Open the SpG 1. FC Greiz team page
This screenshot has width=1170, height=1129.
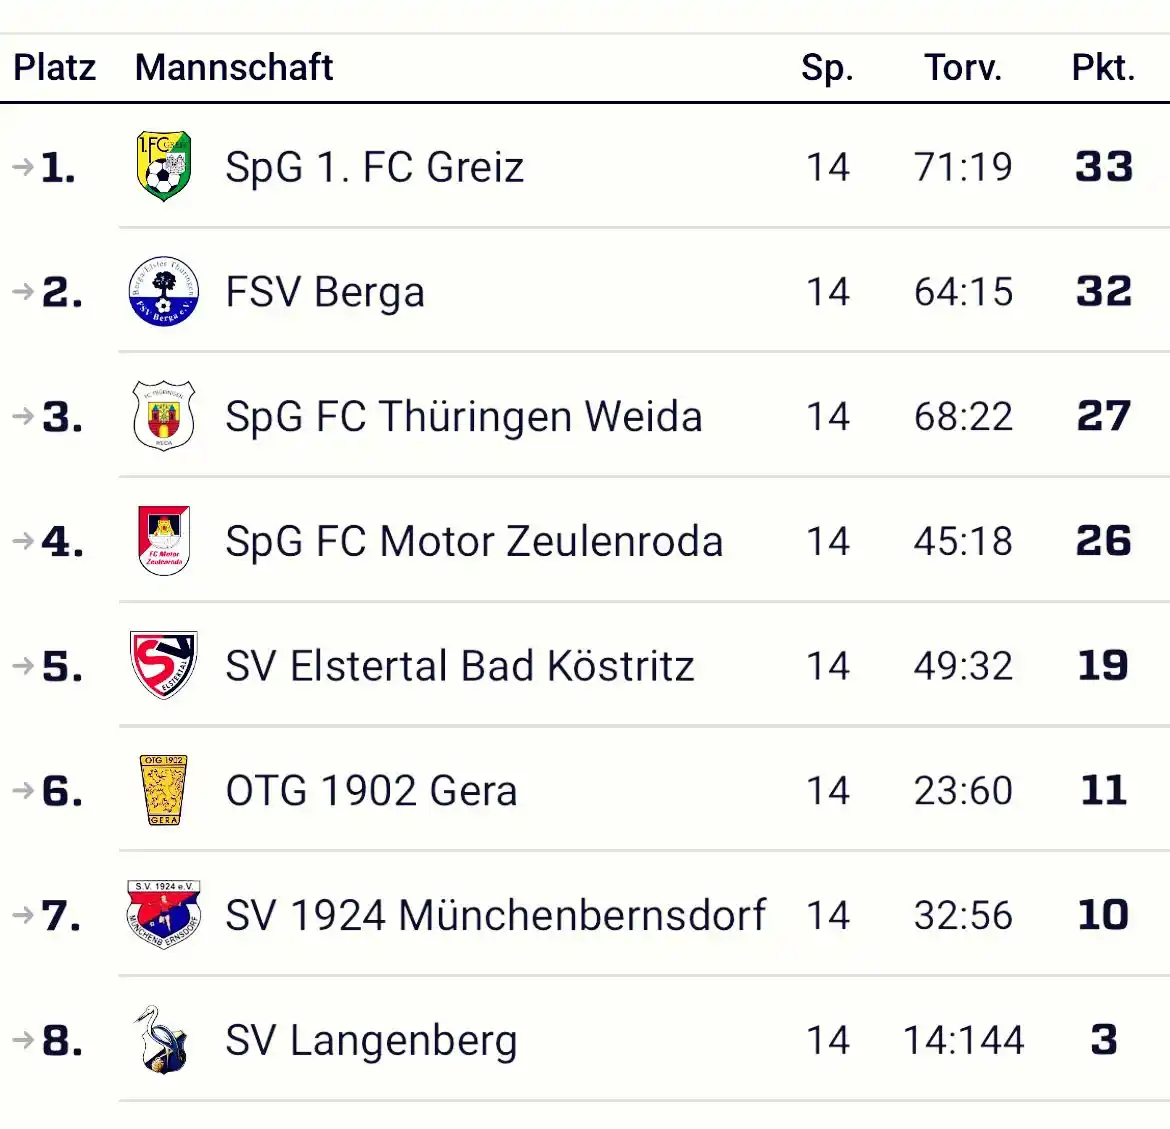[375, 166]
